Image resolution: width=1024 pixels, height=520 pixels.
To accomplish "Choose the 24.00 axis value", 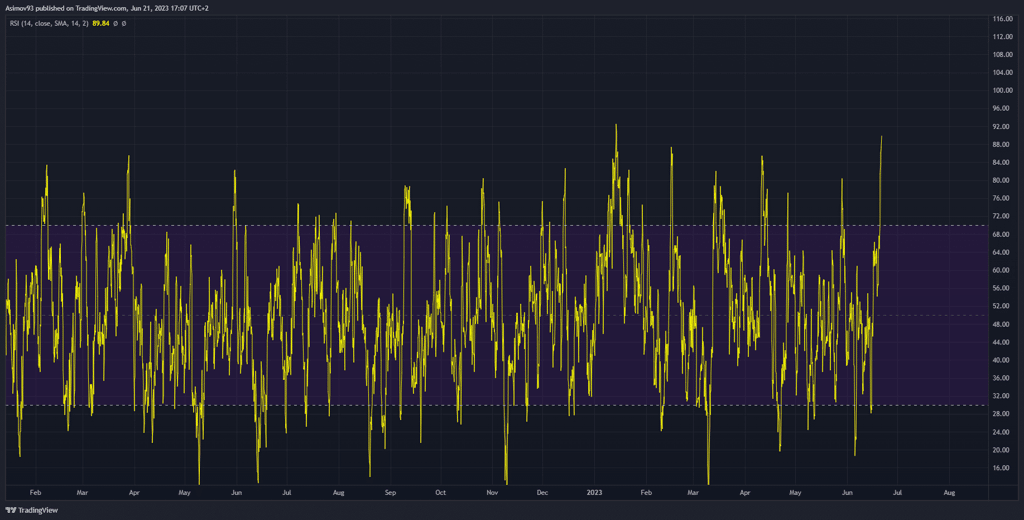I will [x=1002, y=432].
